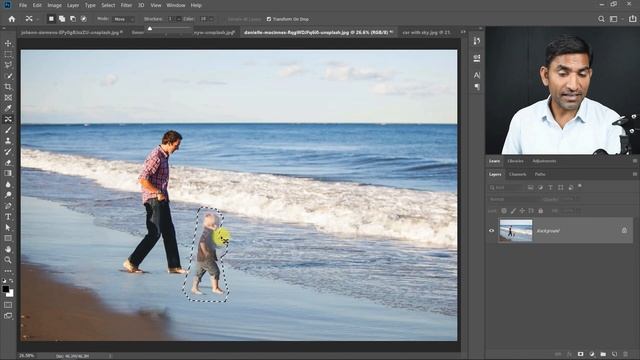Select the Rectangular Marquee tool
Viewport: 640px width, 360px height.
click(x=8, y=54)
